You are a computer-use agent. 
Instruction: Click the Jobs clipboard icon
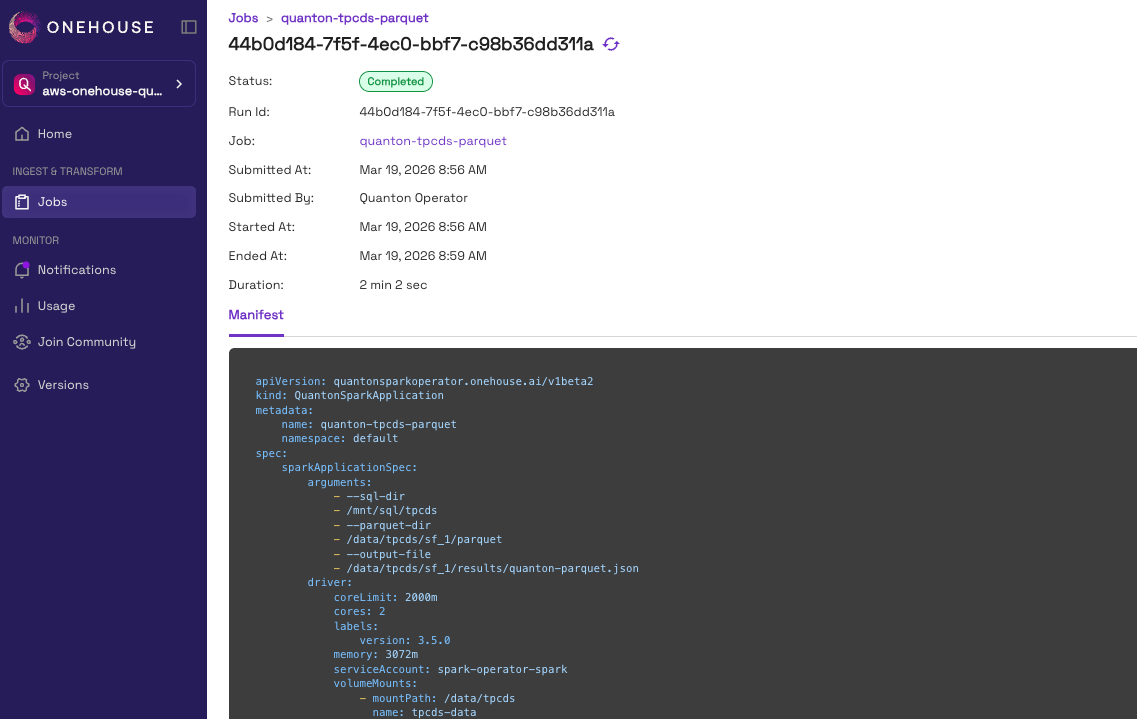(x=22, y=202)
